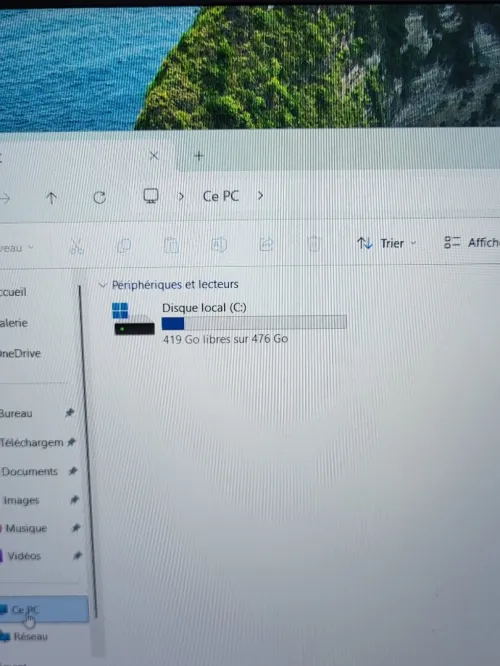Refresh the Ce PC view

(x=99, y=198)
